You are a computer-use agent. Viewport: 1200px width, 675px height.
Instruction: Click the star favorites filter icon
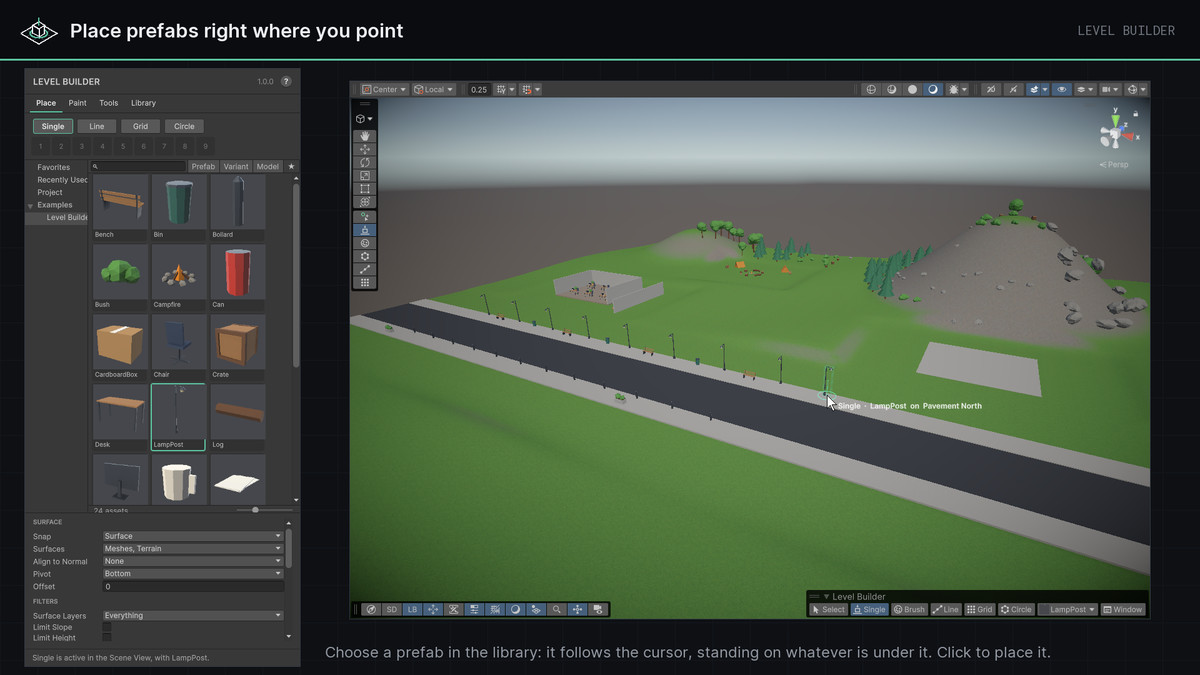tap(291, 166)
